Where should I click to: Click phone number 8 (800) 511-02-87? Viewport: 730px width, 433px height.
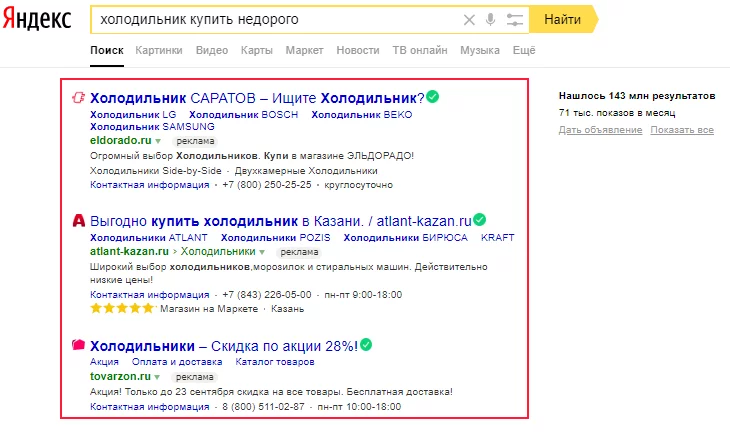(264, 406)
